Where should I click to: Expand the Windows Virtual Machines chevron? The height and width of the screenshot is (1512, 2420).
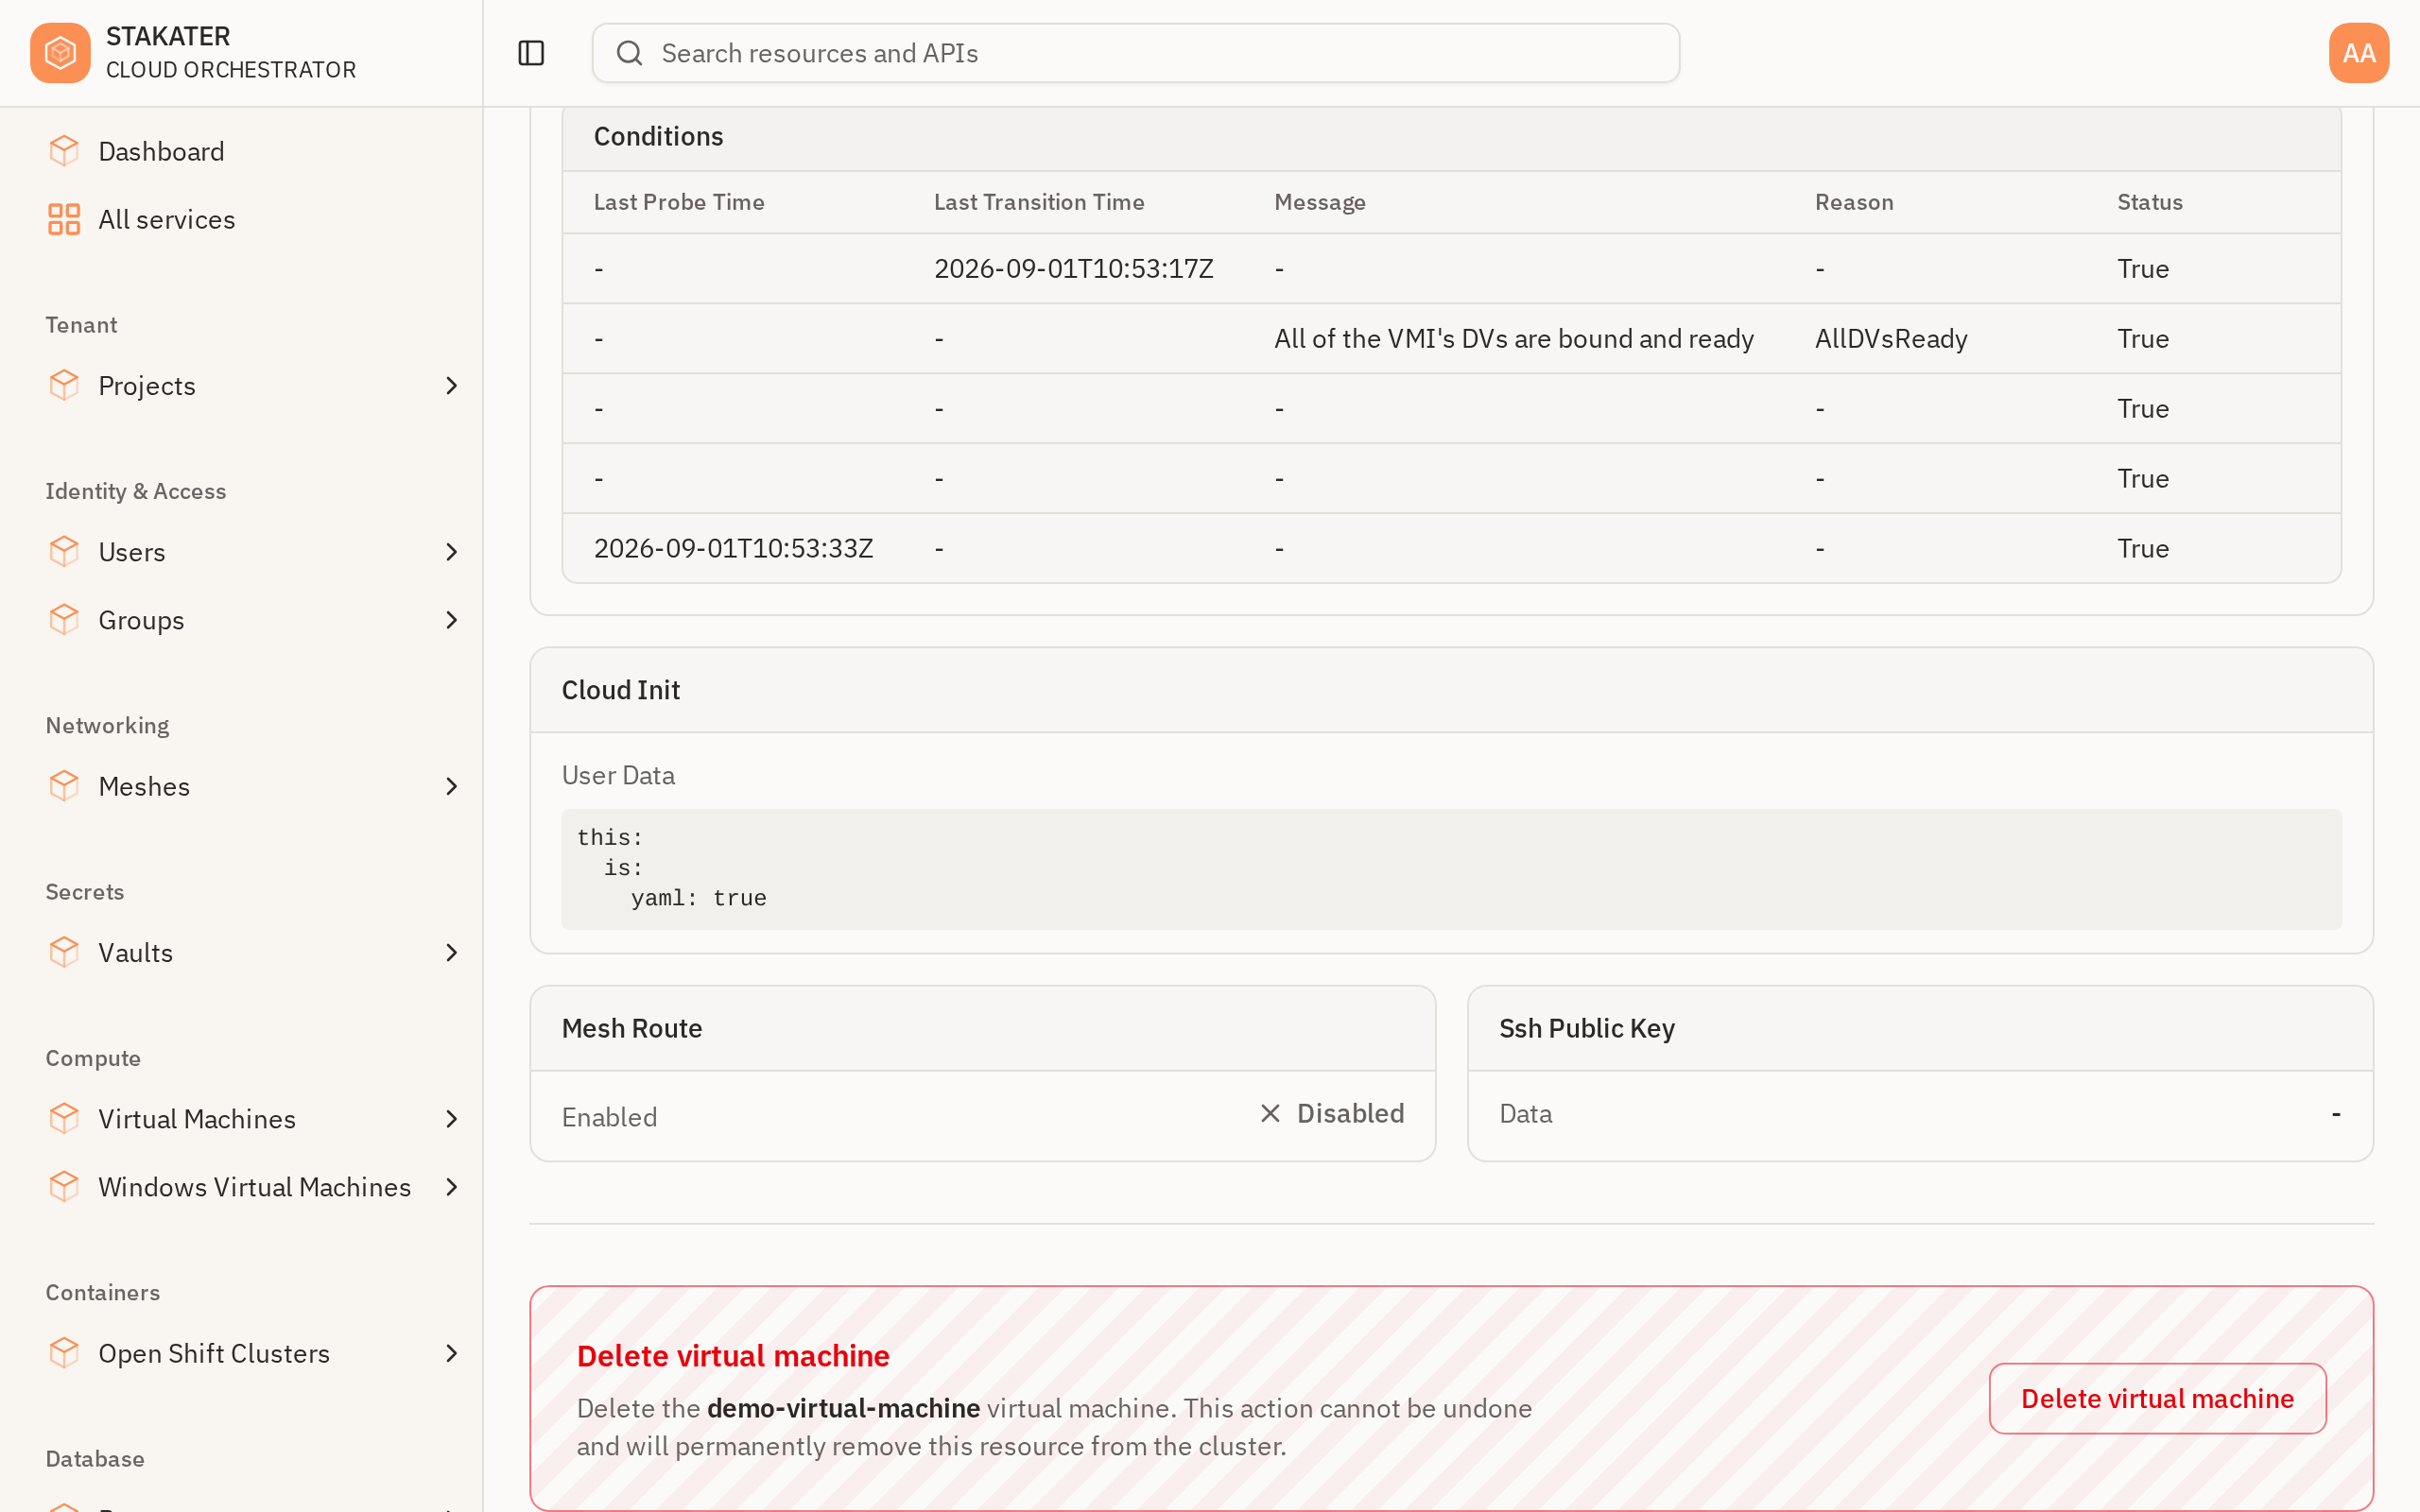pos(451,1185)
